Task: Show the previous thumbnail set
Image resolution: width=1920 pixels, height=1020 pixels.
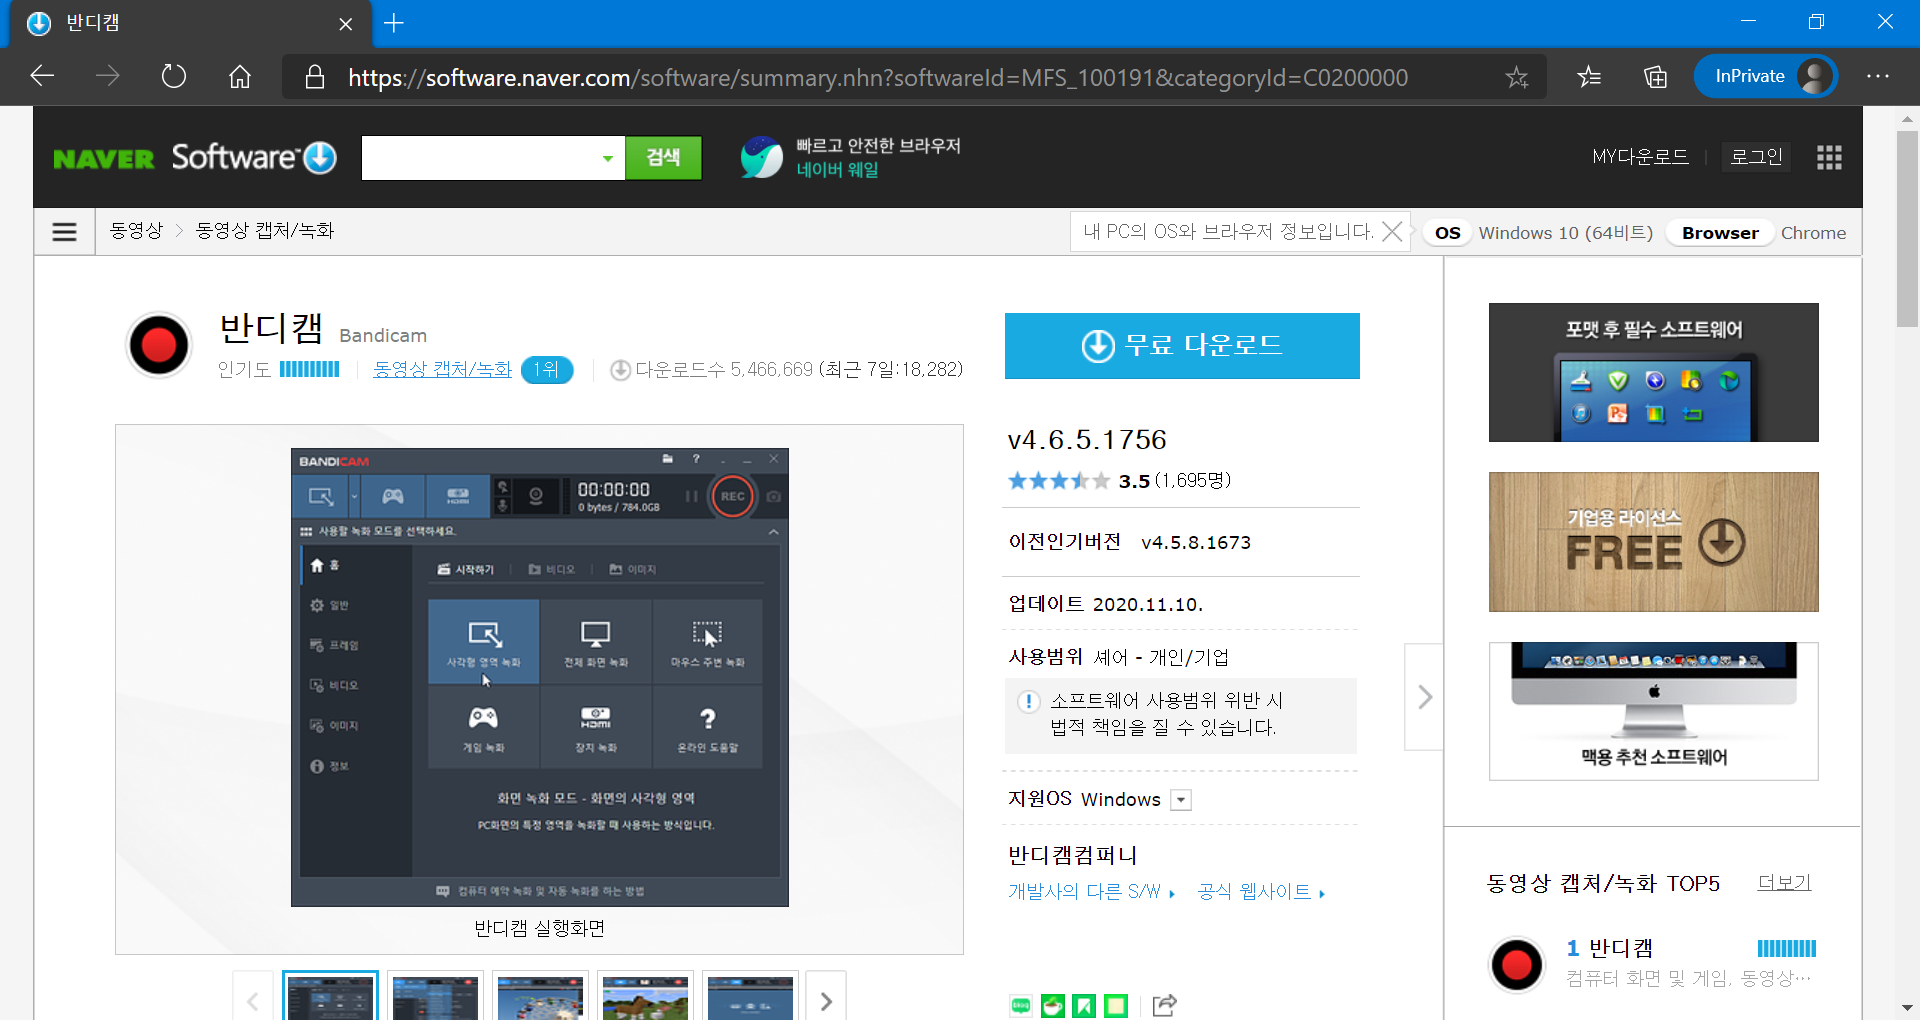Action: (253, 1000)
